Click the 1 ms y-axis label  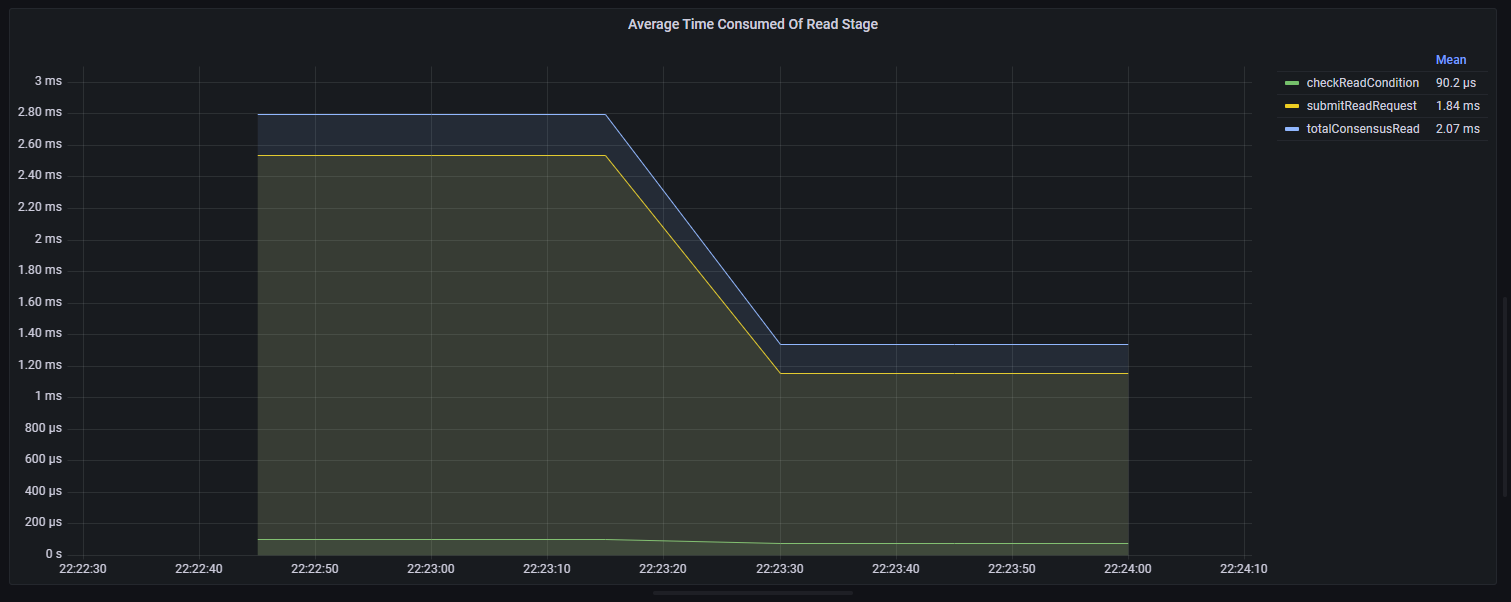pyautogui.click(x=48, y=396)
